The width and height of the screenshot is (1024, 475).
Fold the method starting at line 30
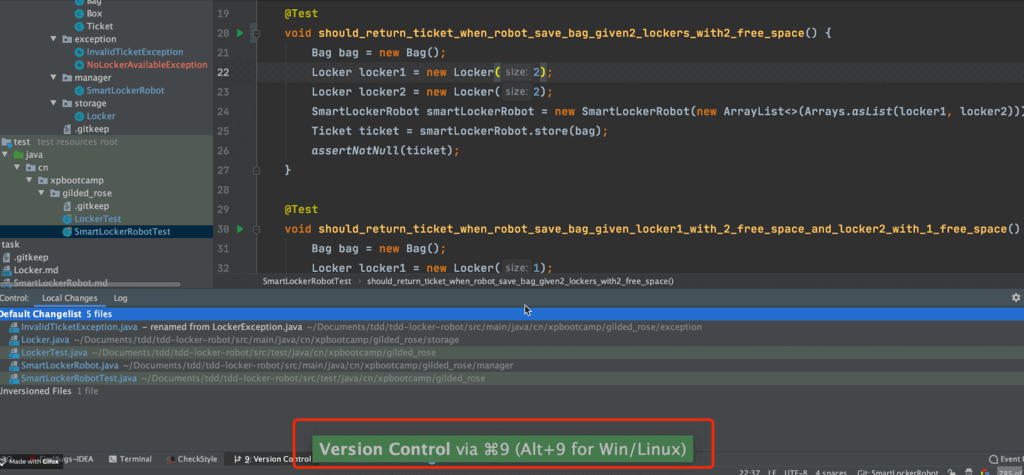(256, 229)
